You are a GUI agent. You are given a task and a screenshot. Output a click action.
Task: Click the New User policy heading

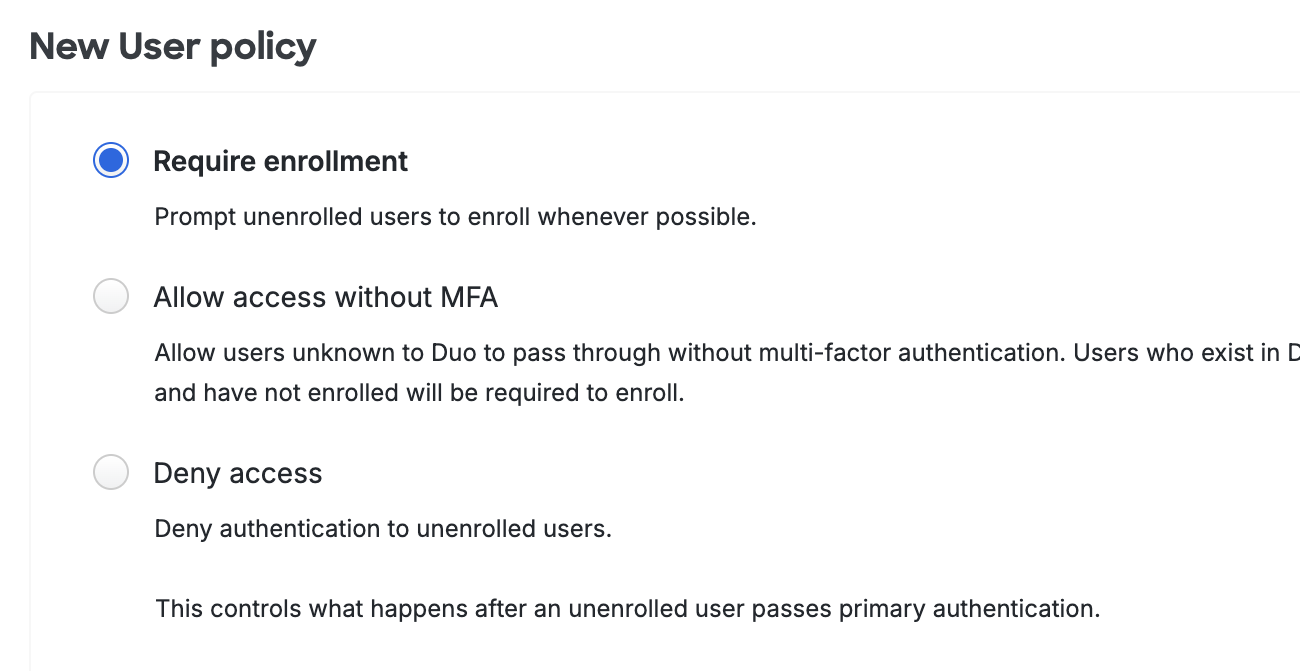[172, 46]
